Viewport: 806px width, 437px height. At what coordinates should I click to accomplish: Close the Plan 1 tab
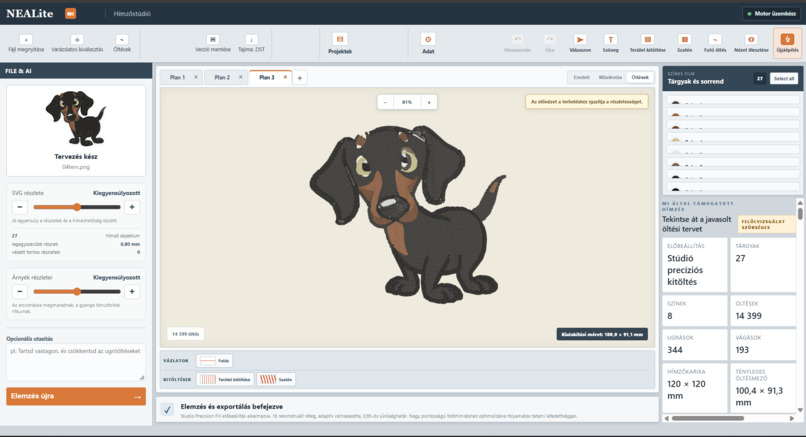tap(196, 77)
